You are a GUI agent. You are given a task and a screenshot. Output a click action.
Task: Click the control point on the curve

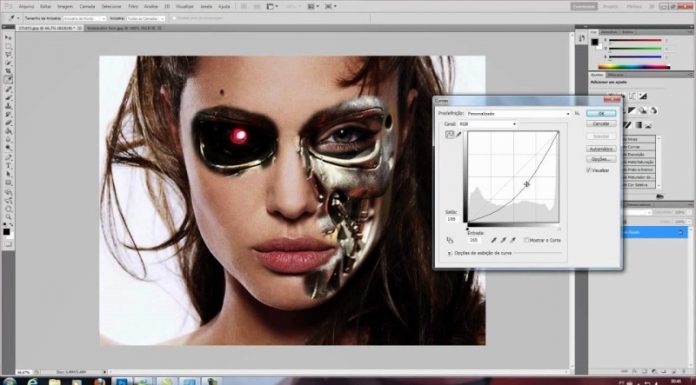click(x=526, y=184)
